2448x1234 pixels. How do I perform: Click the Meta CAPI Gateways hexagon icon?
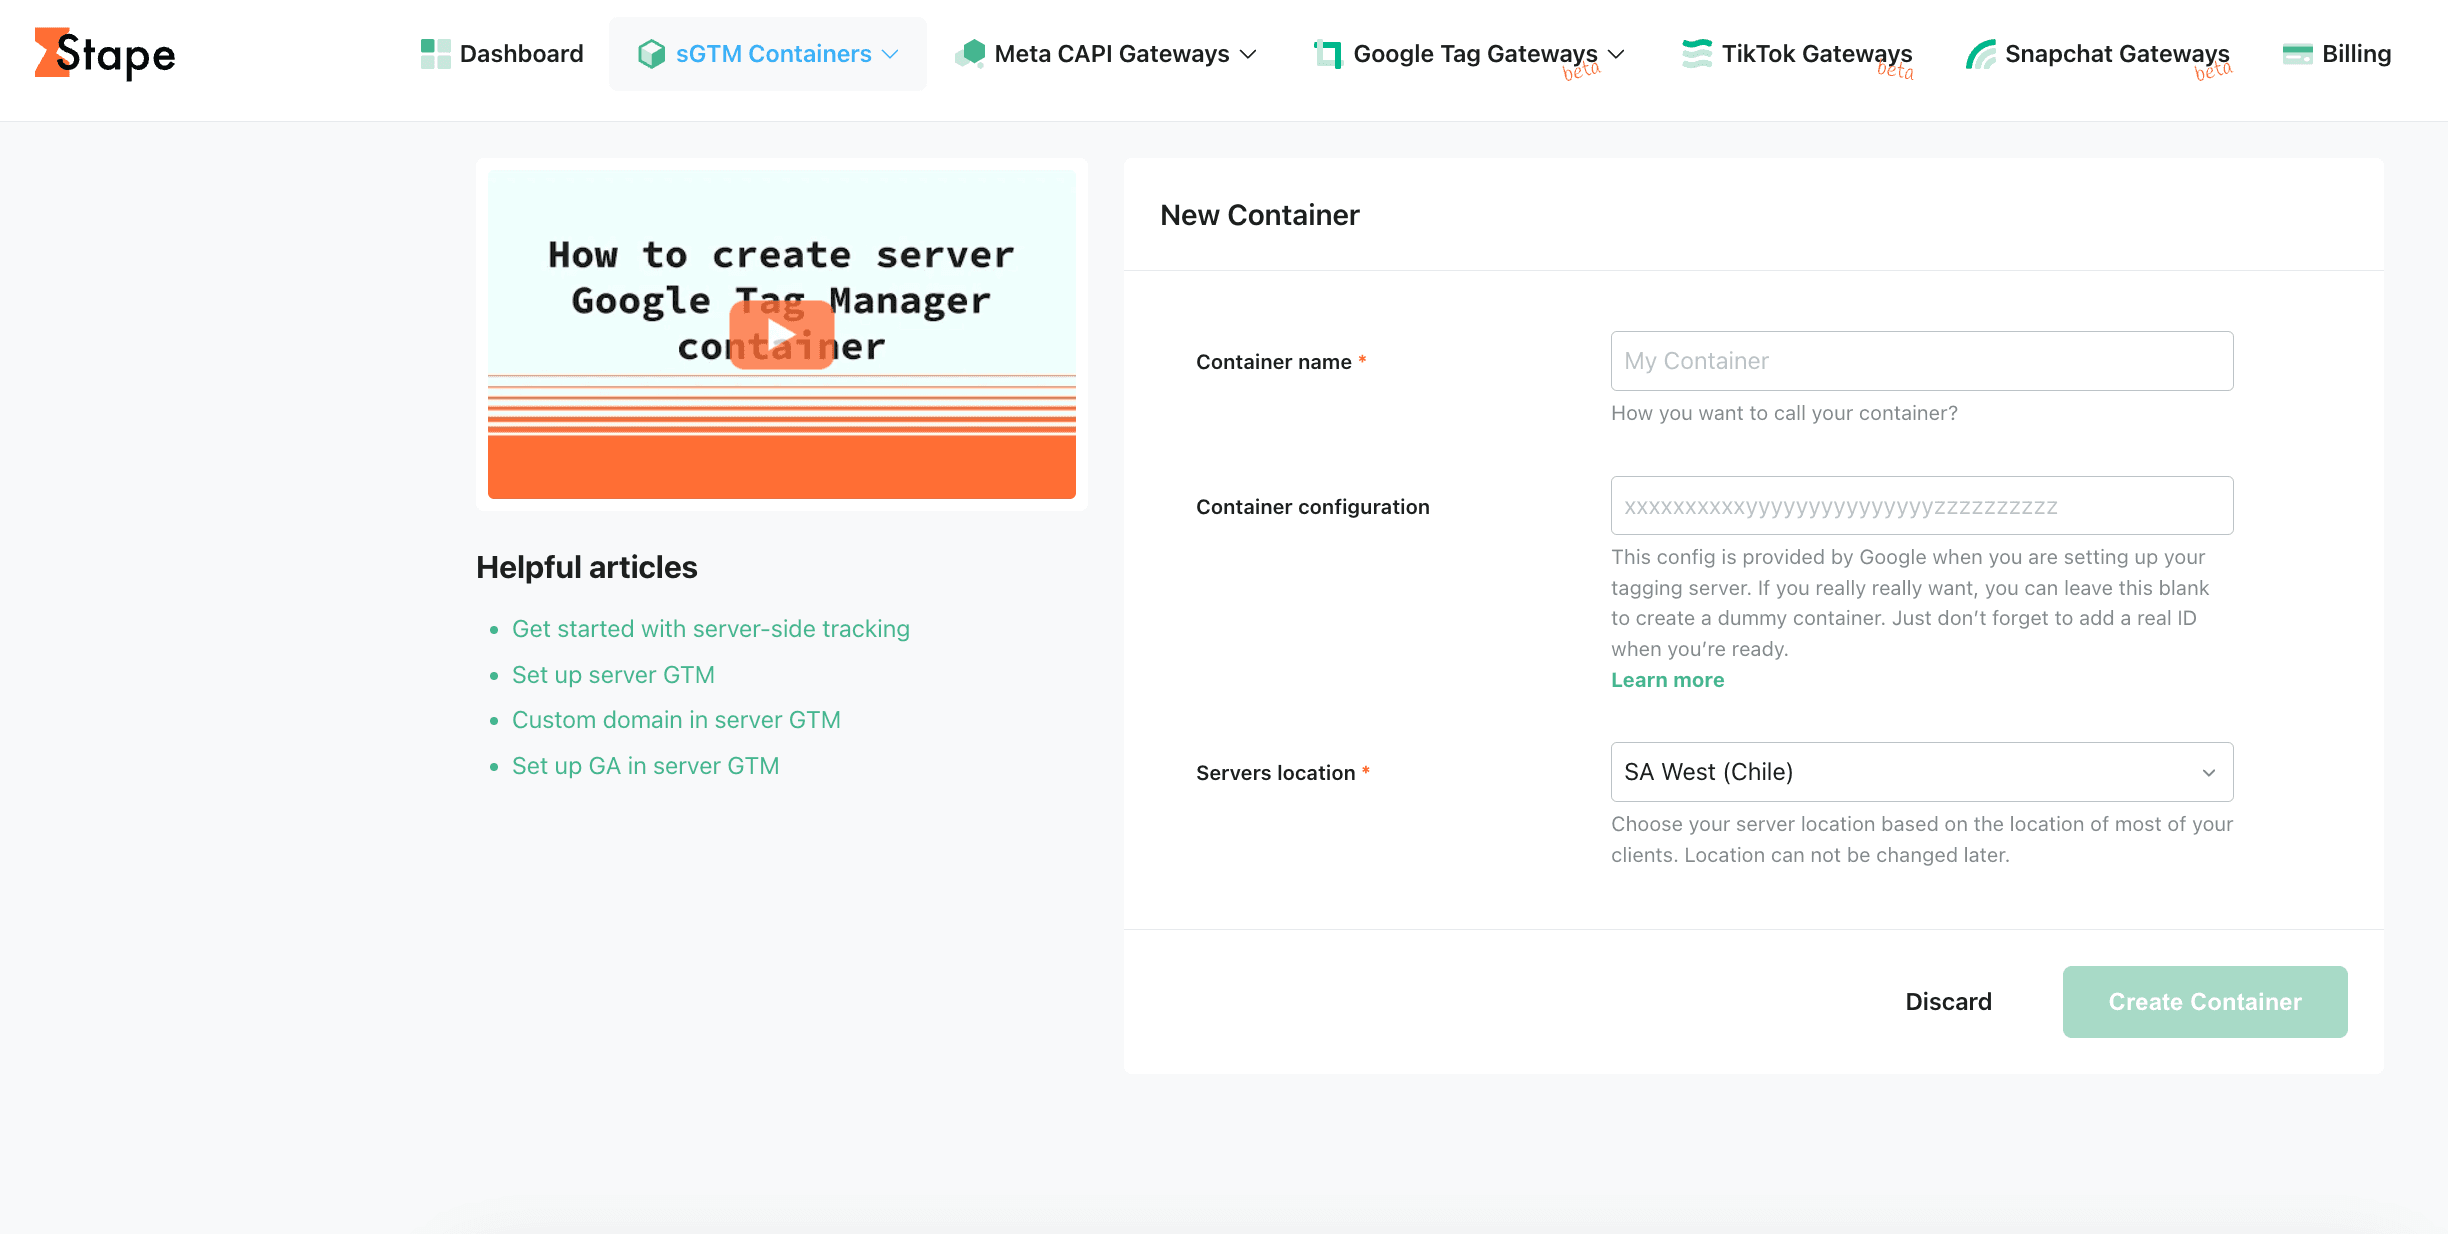(x=970, y=54)
